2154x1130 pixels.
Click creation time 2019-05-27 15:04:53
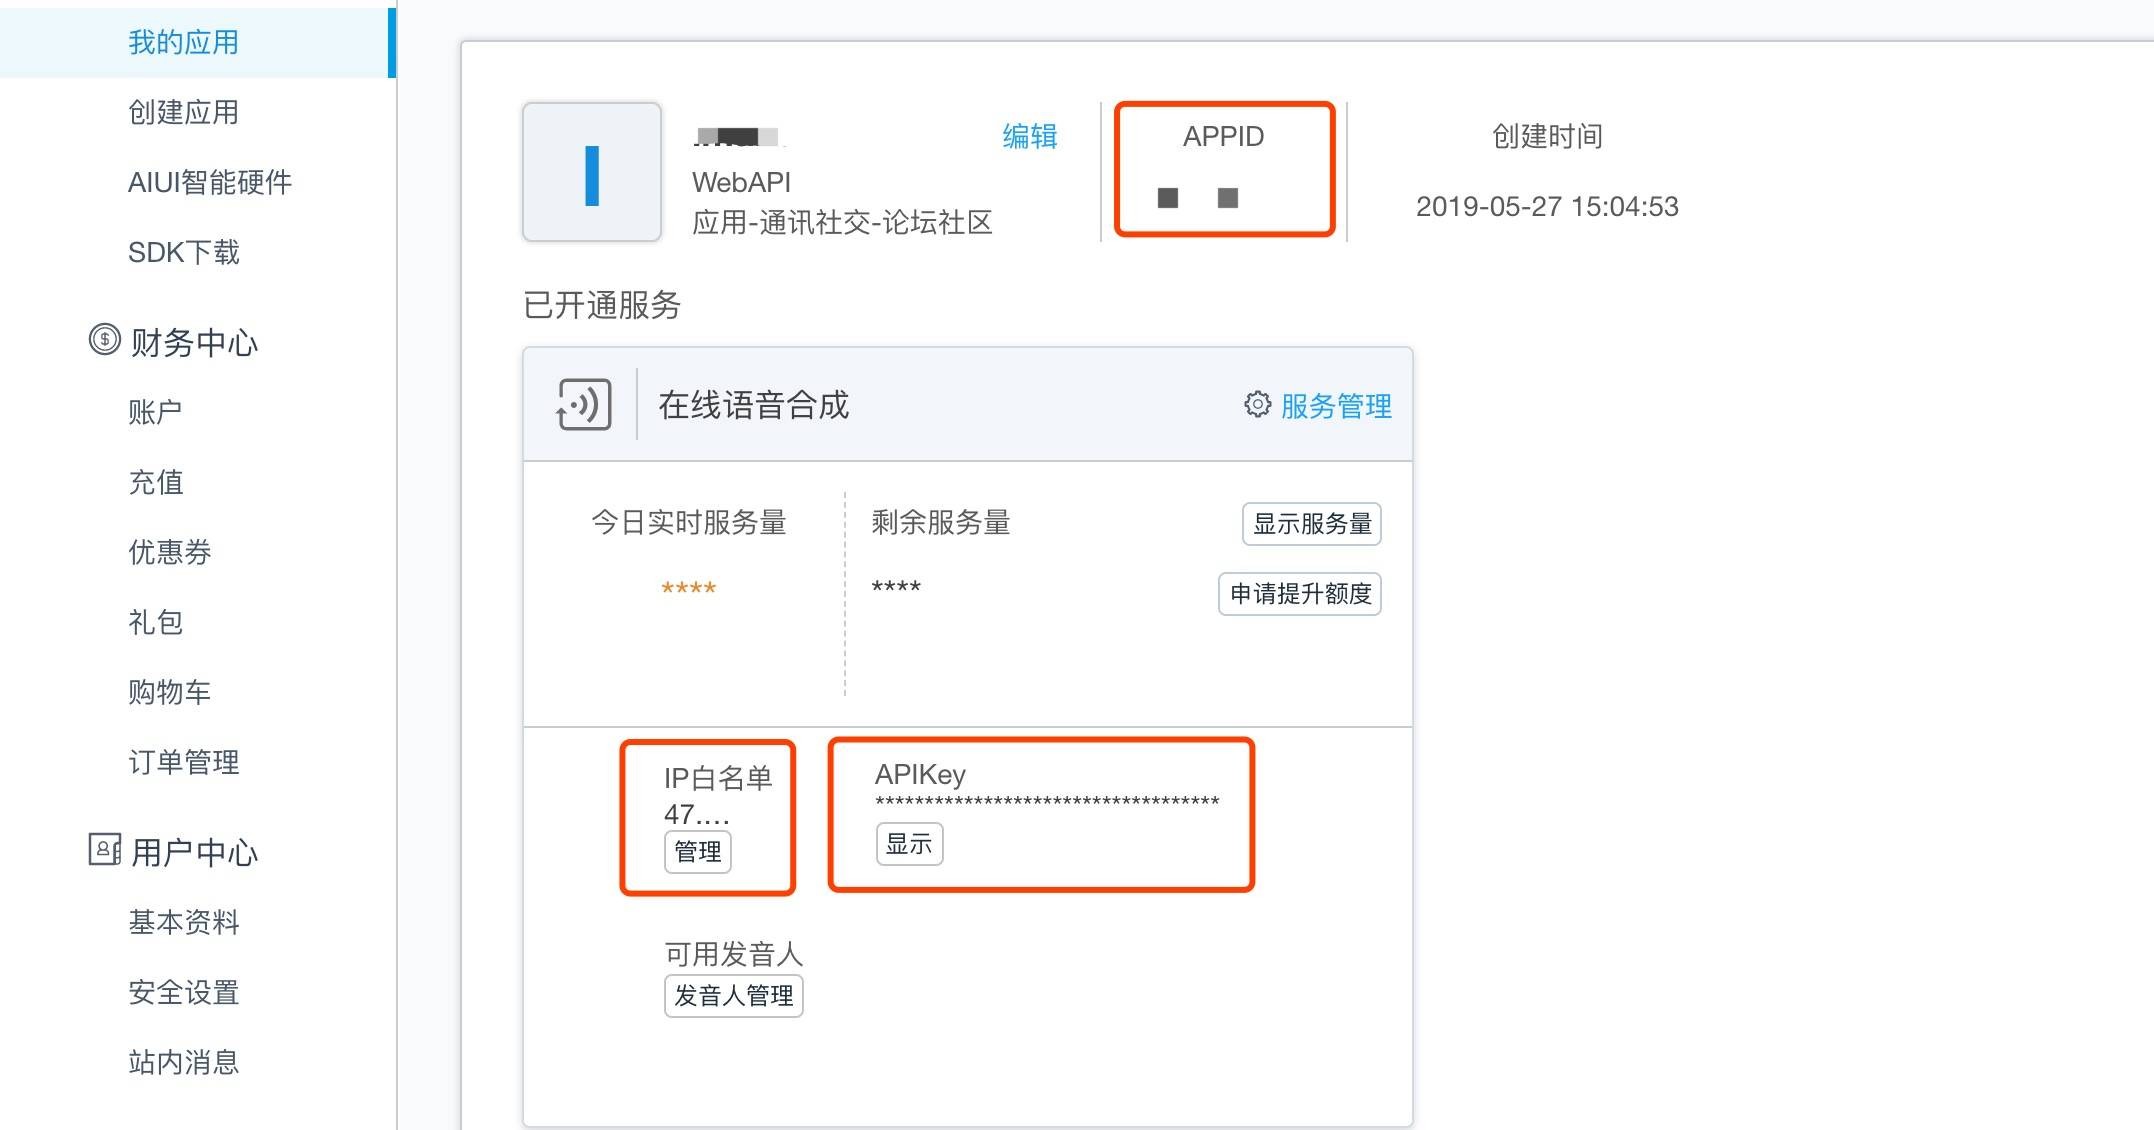1547,206
